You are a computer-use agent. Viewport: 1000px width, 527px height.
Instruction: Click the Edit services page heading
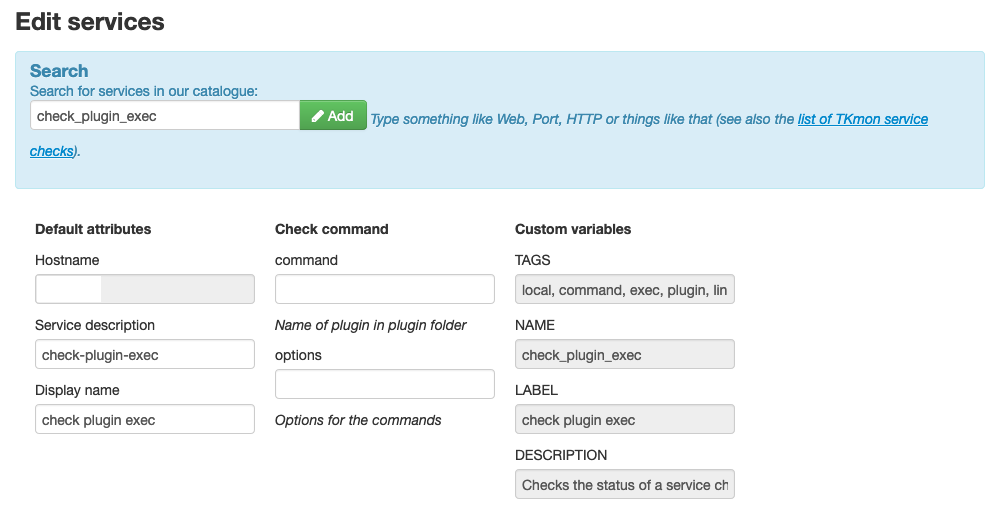click(x=90, y=21)
